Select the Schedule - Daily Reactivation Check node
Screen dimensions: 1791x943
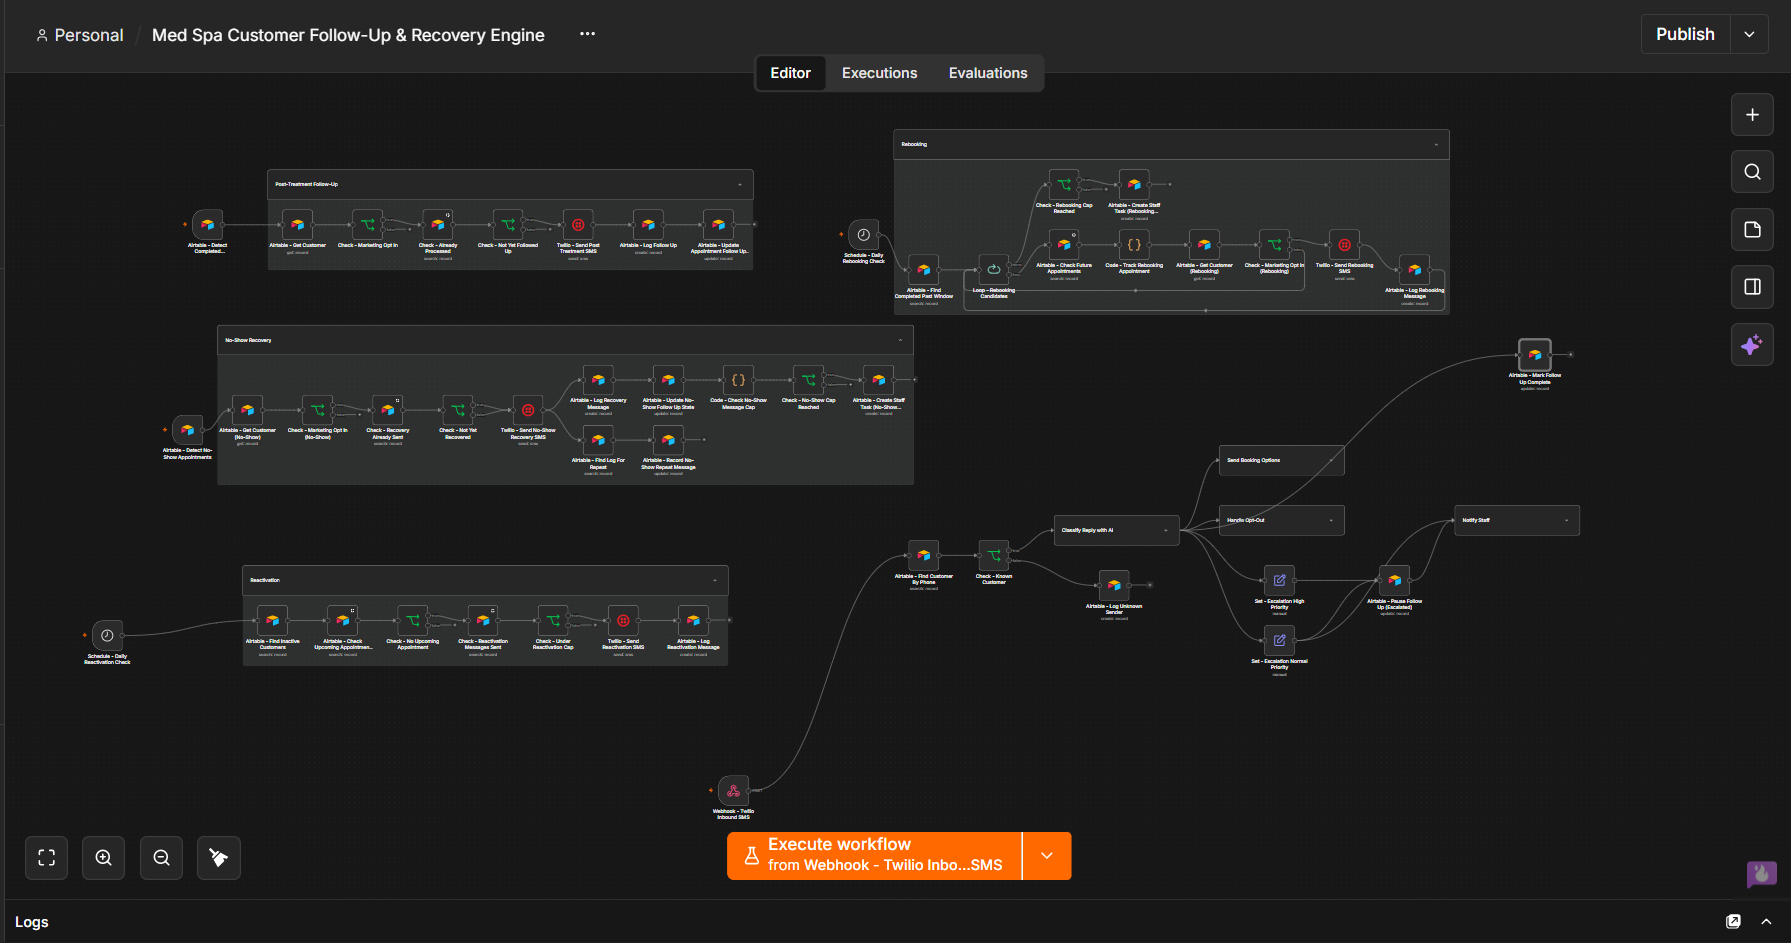[107, 635]
